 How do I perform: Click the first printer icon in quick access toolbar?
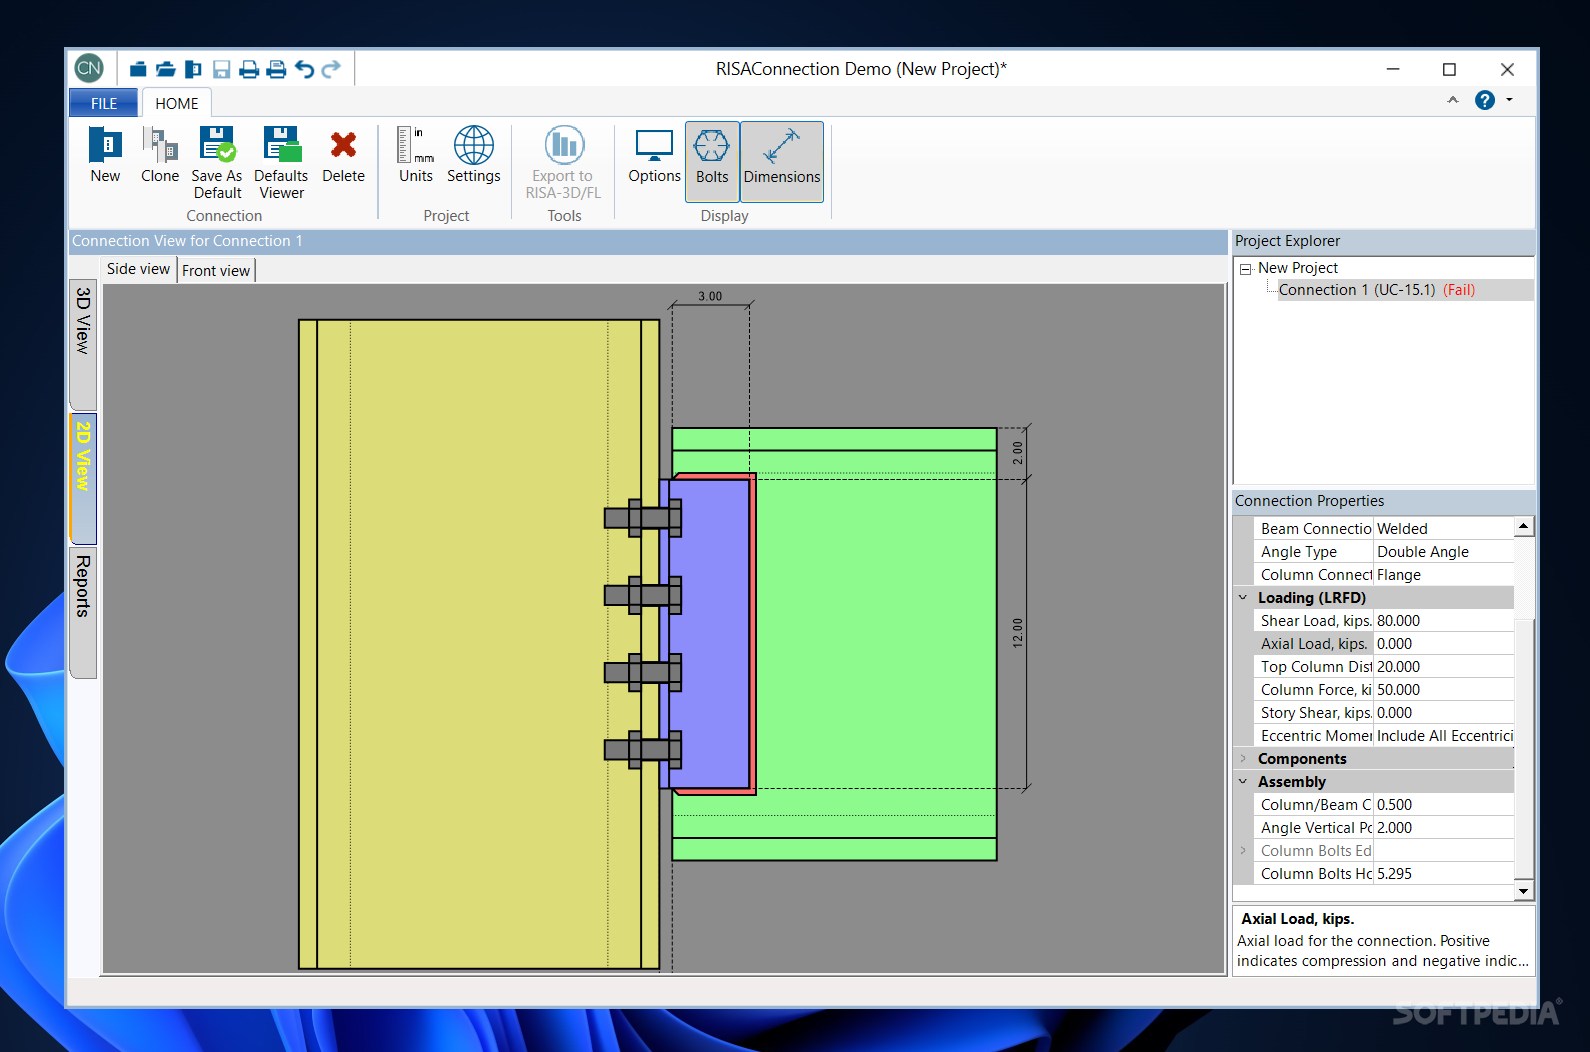(x=249, y=69)
